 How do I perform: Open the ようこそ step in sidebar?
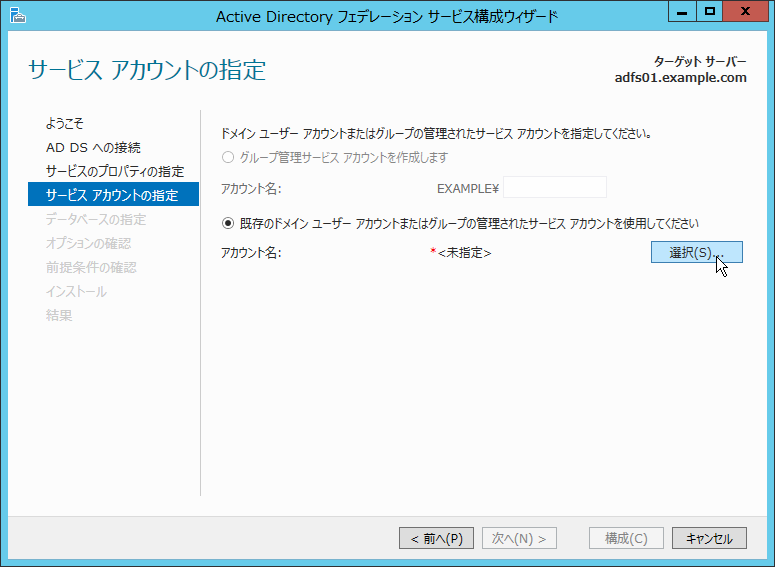65,123
